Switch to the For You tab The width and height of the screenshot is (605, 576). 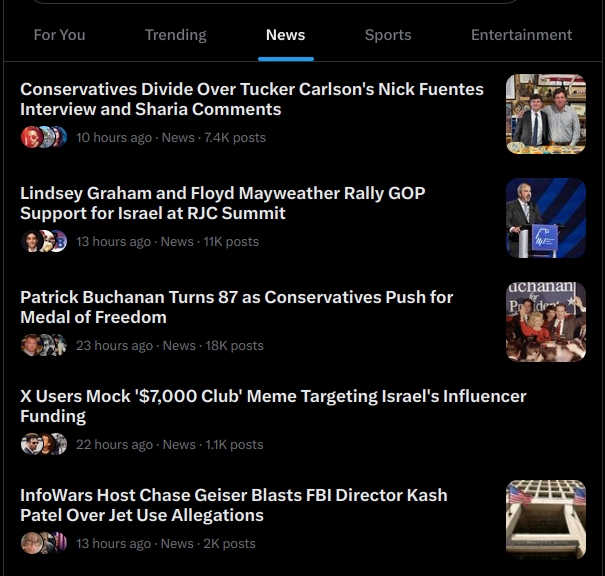click(x=59, y=35)
